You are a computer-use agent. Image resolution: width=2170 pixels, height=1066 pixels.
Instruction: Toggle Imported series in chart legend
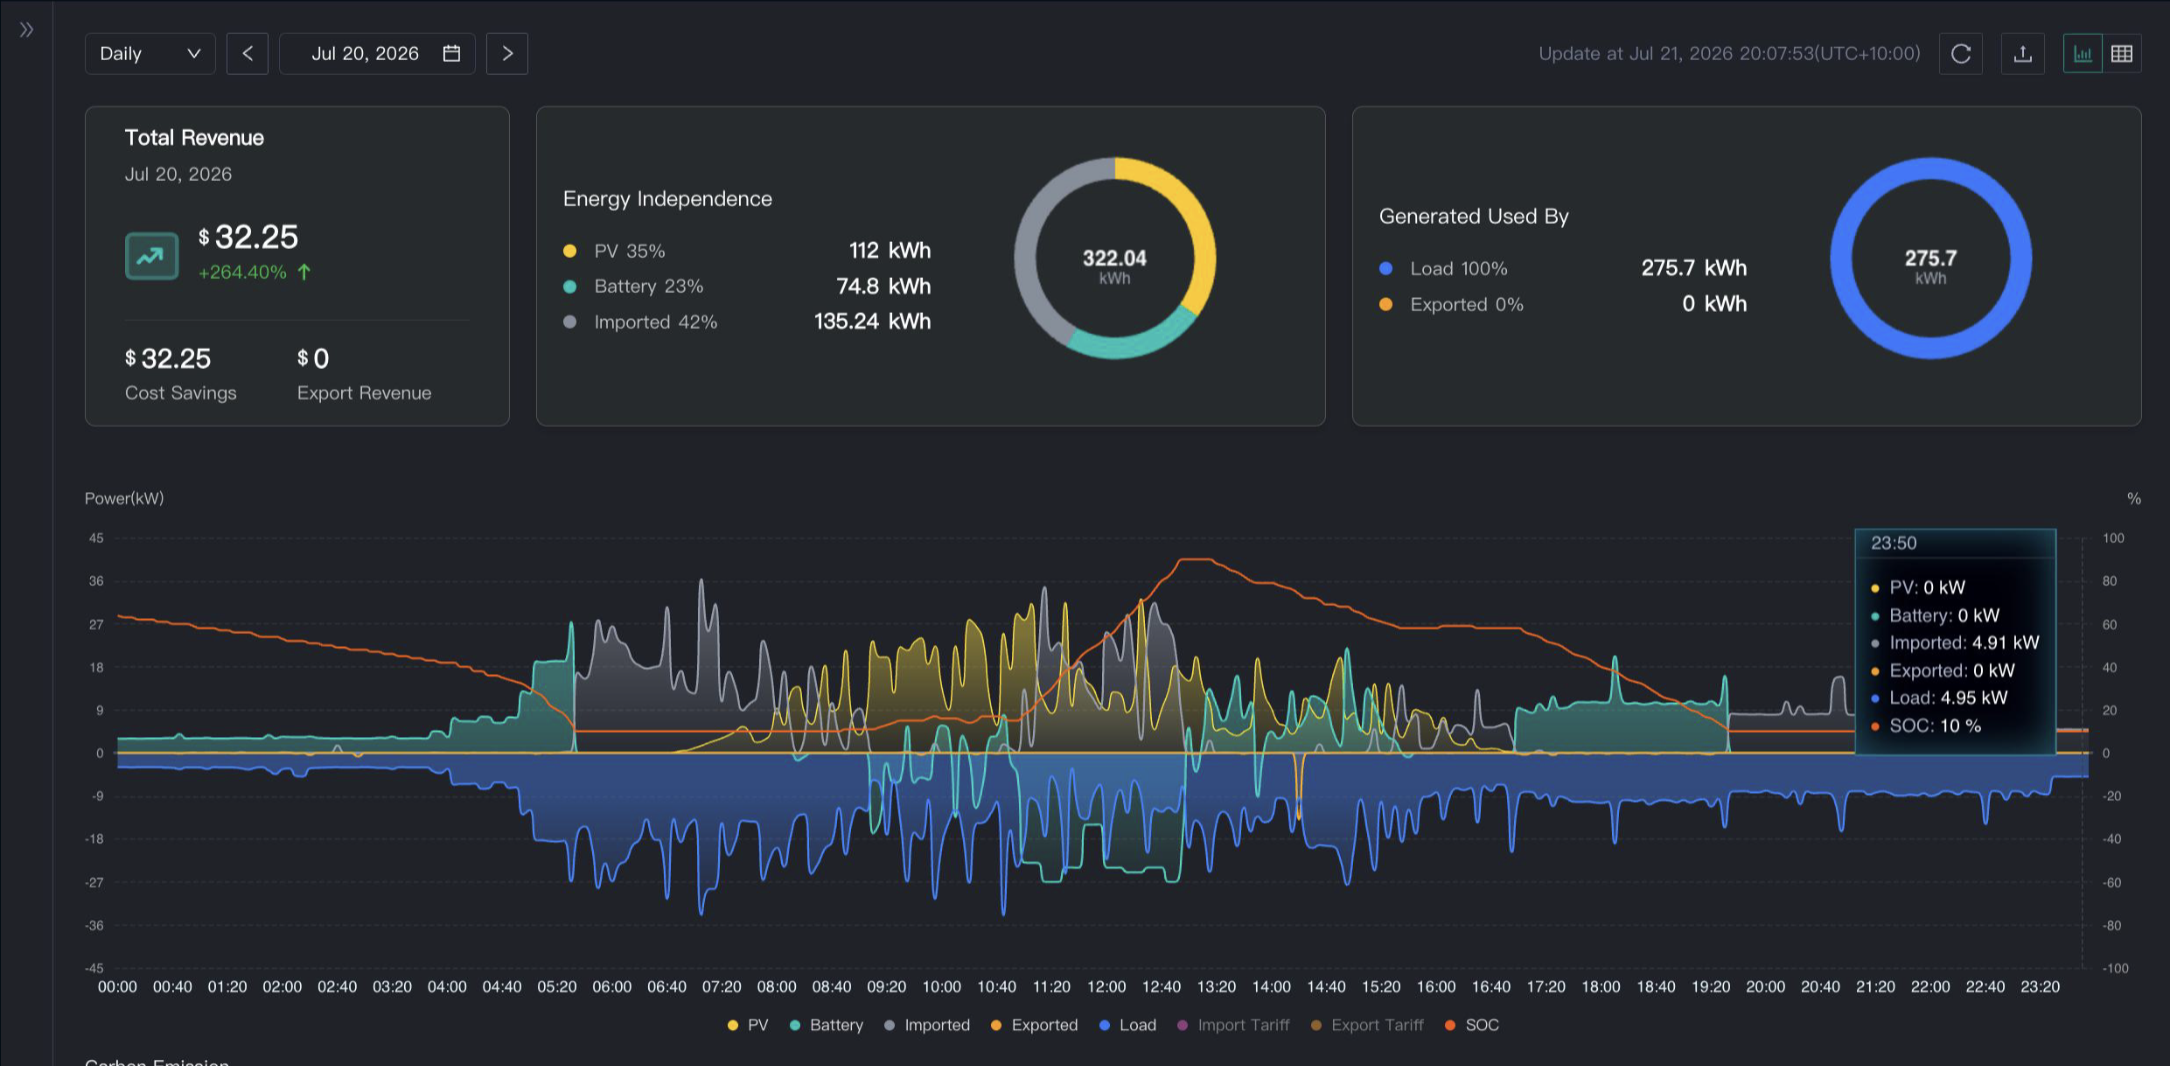[x=927, y=1025]
